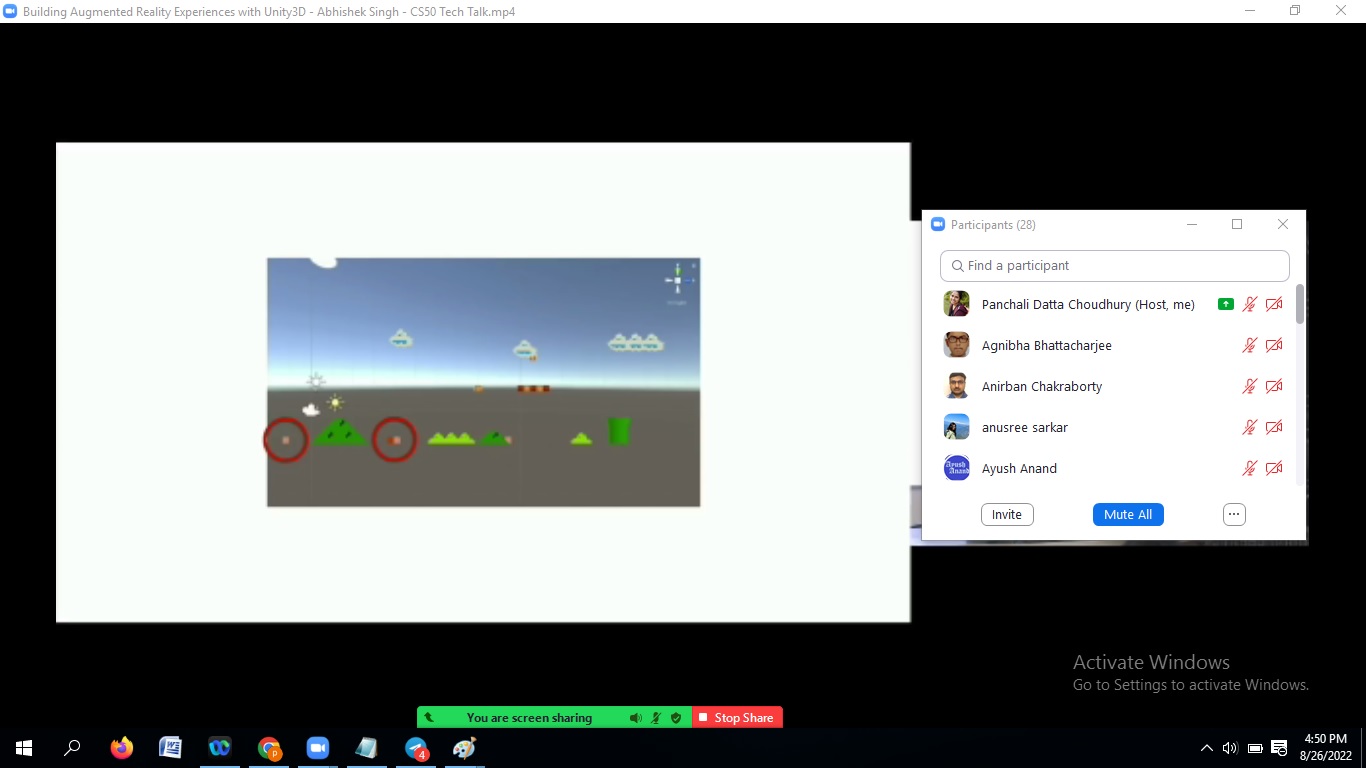
Task: Click the Zoom icon in Participants title bar
Action: tap(938, 224)
